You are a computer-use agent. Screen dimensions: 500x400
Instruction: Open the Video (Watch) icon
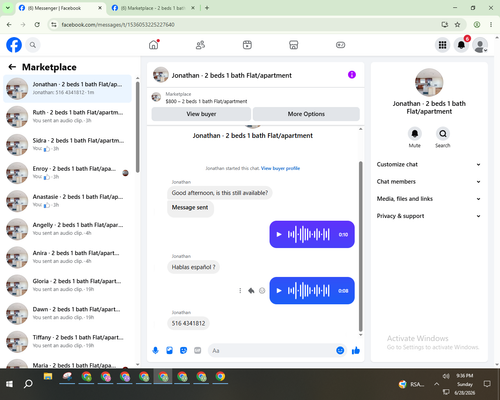click(247, 45)
